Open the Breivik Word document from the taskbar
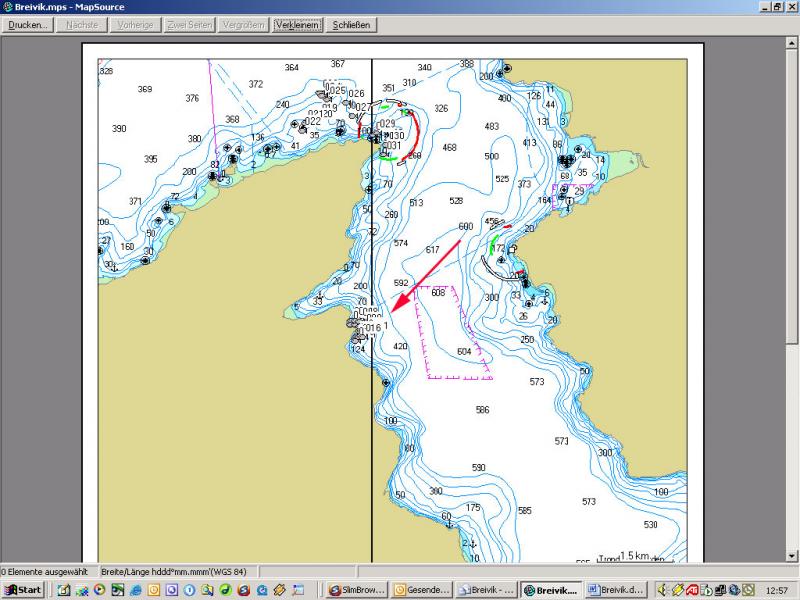The image size is (800, 600). (x=616, y=590)
